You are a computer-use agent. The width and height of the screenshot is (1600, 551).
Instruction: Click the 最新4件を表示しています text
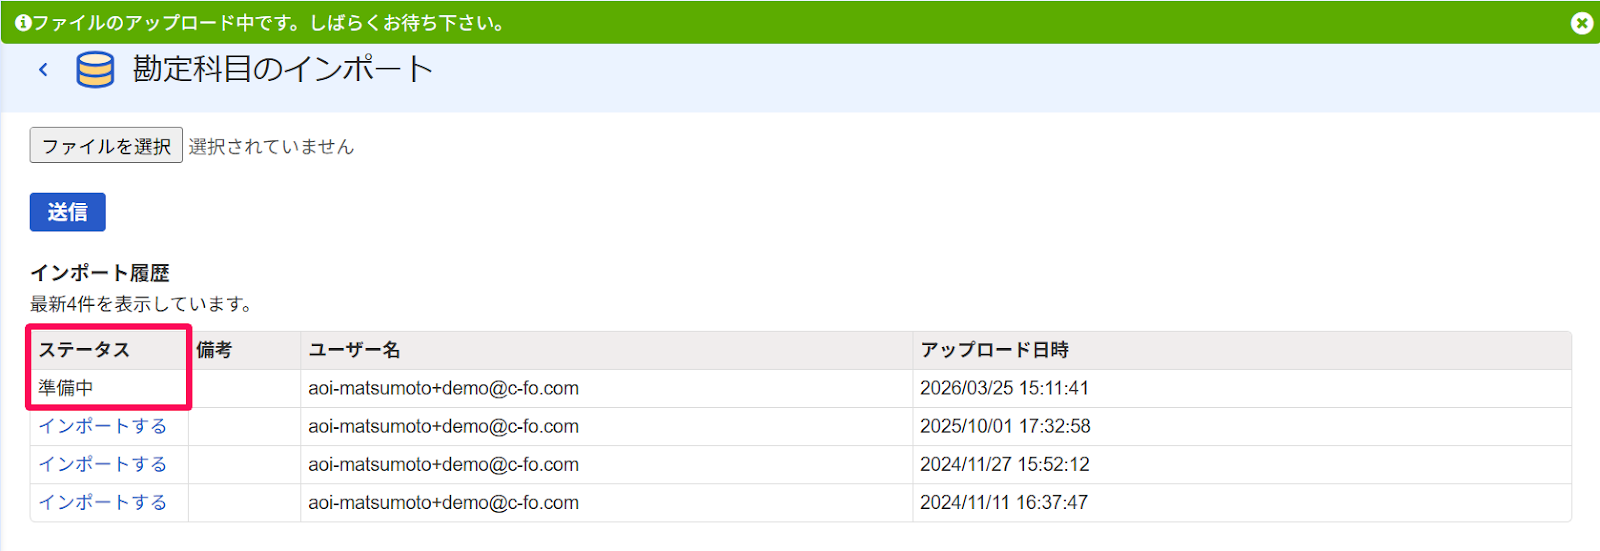click(x=141, y=304)
